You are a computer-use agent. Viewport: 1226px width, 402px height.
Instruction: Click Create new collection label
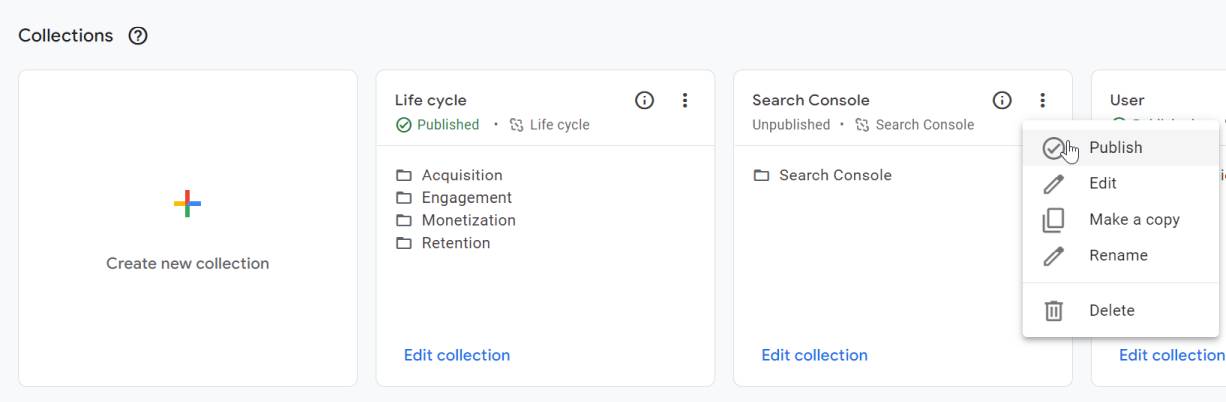click(188, 264)
